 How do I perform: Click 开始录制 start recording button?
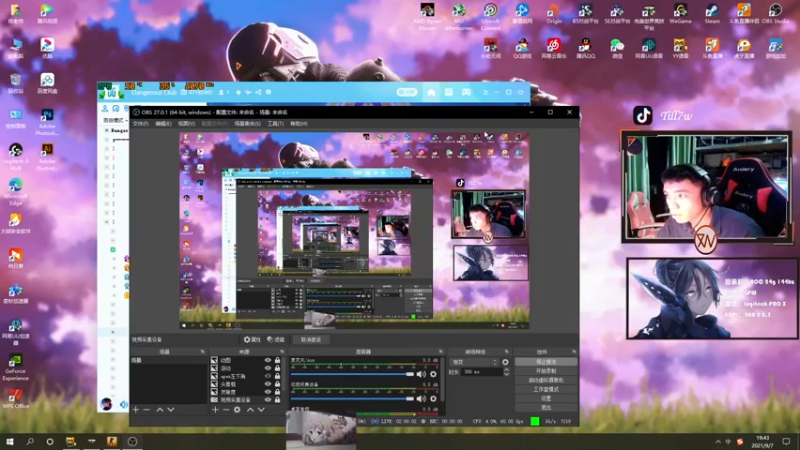pyautogui.click(x=546, y=371)
